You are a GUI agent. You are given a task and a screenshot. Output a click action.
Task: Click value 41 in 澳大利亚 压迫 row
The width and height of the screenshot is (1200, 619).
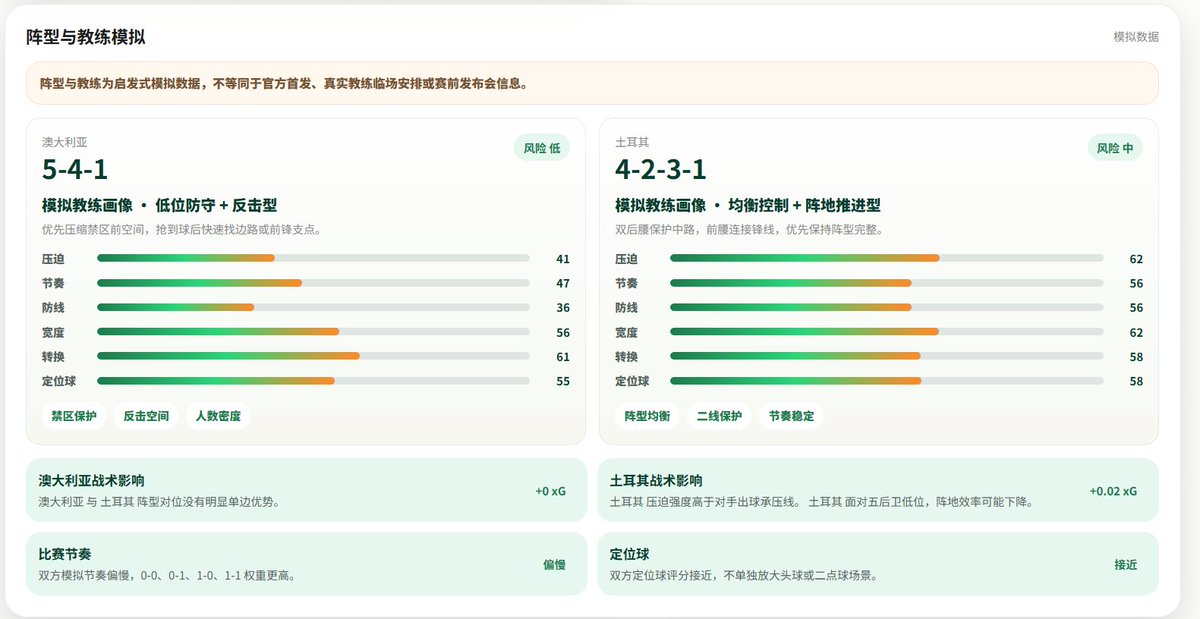[563, 259]
